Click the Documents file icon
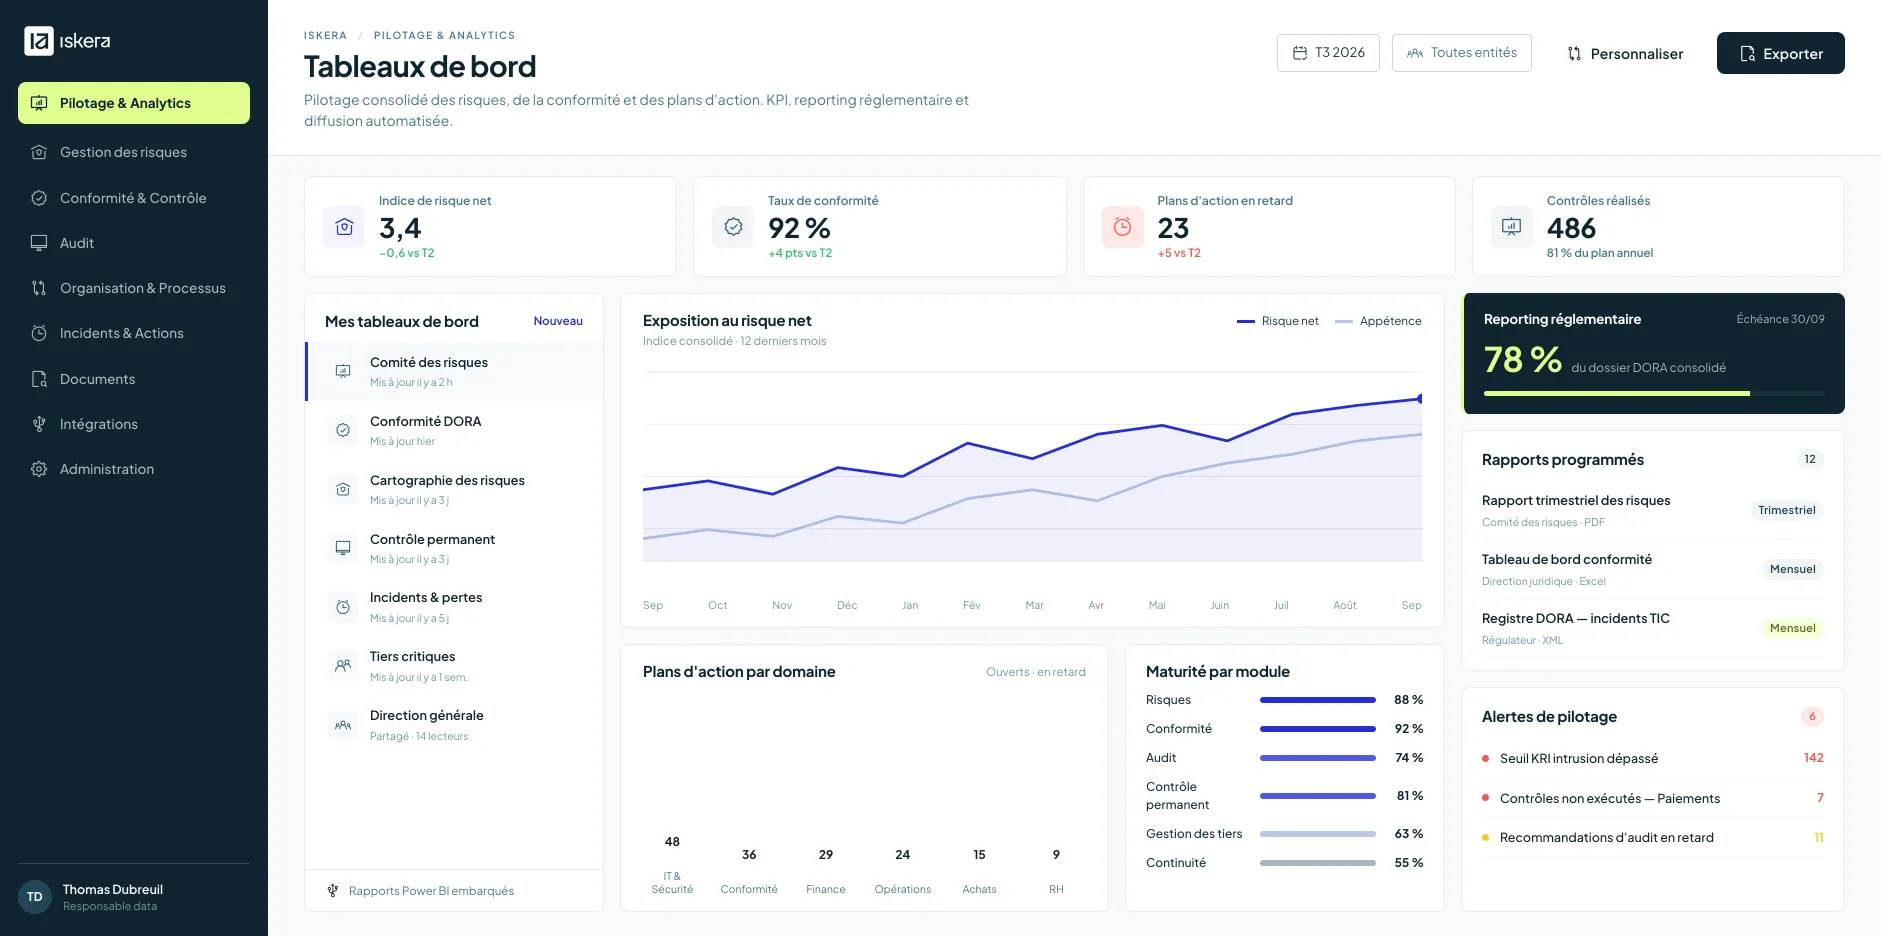Screen dimensions: 1881x936 pyautogui.click(x=39, y=379)
